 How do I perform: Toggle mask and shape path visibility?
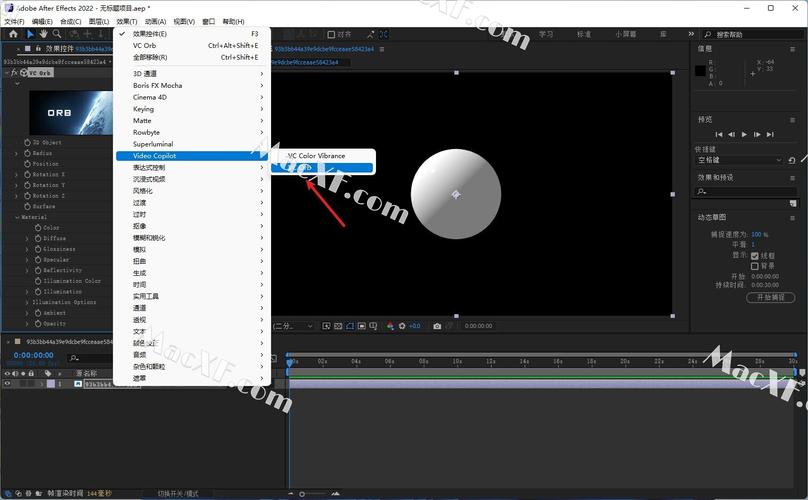[x=350, y=326]
